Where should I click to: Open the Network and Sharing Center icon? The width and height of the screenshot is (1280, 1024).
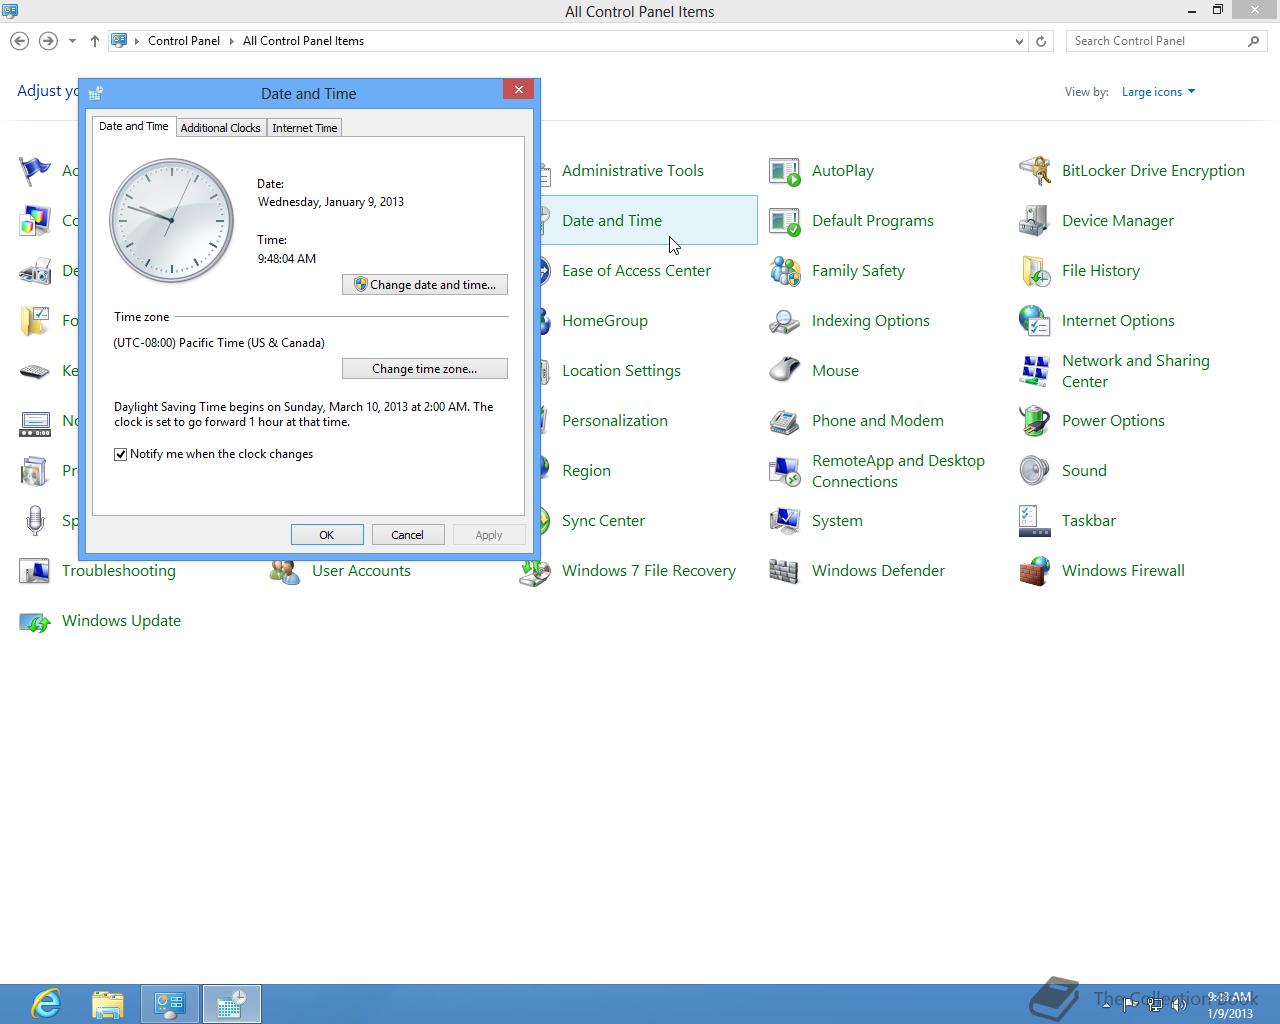pos(1035,371)
